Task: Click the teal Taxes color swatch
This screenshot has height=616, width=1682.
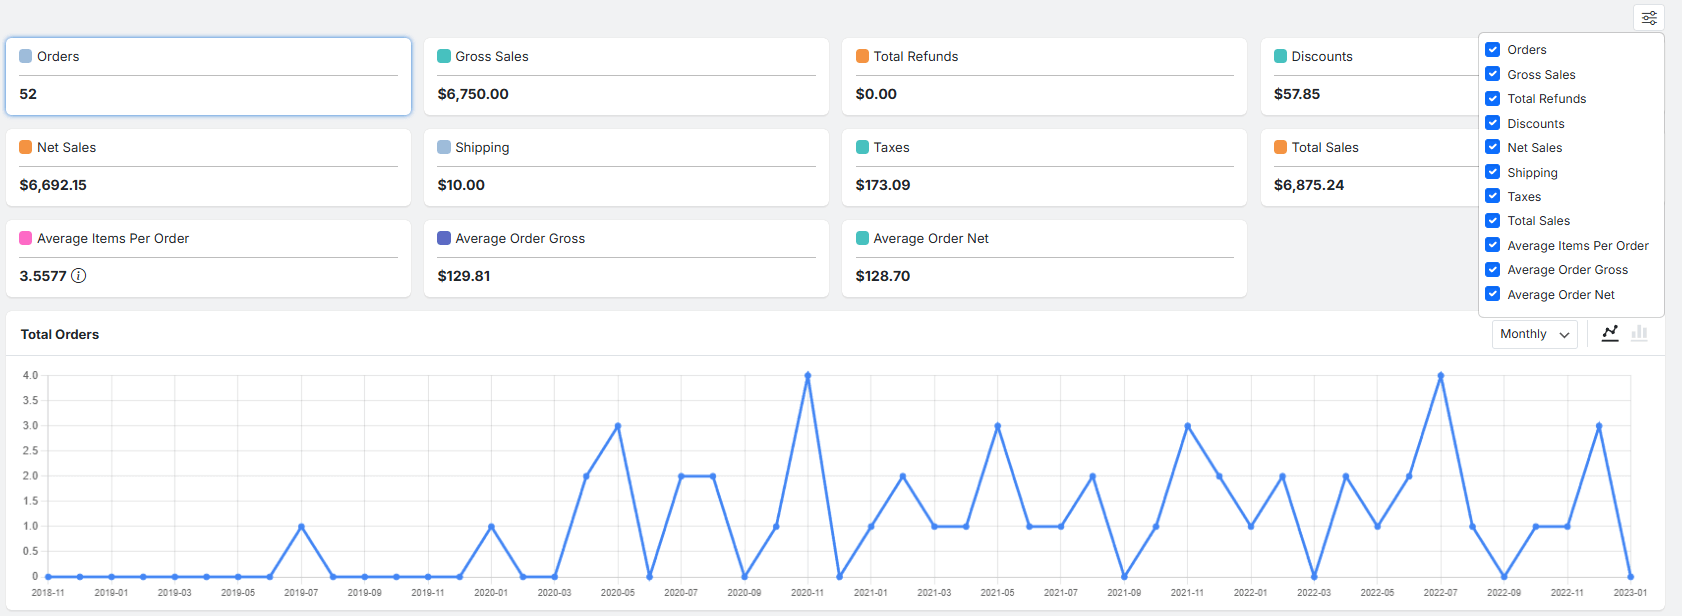Action: [862, 148]
